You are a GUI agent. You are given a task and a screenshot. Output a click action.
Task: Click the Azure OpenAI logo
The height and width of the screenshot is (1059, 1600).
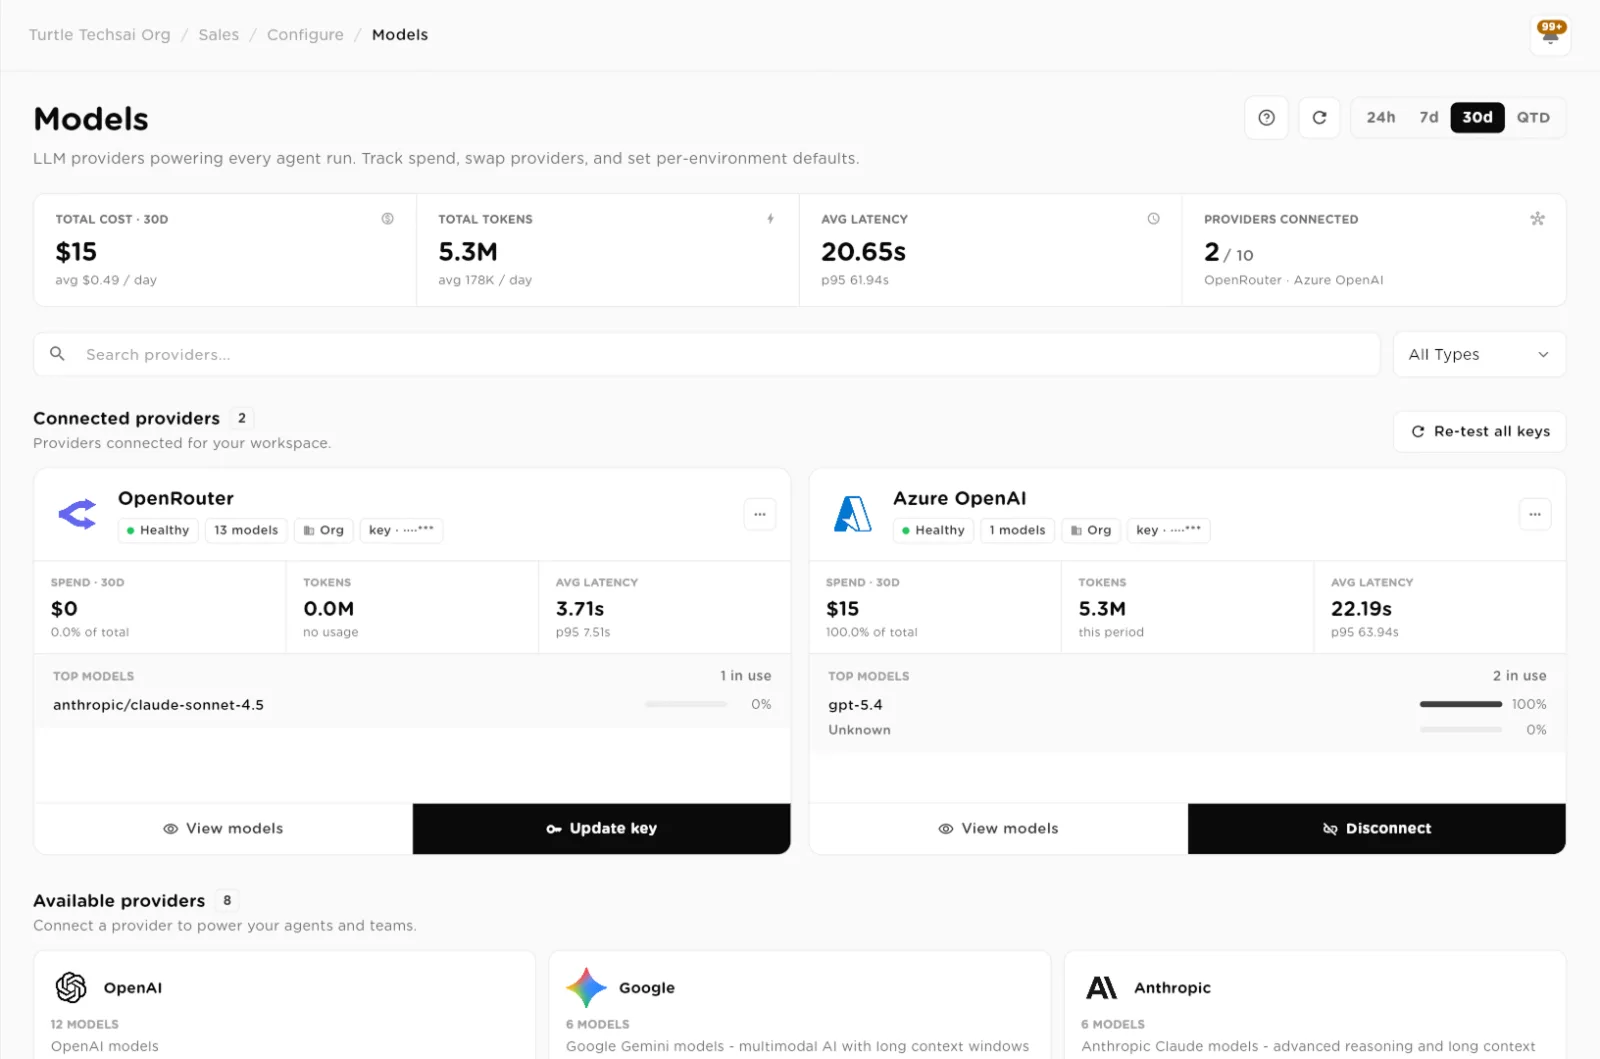click(x=852, y=514)
